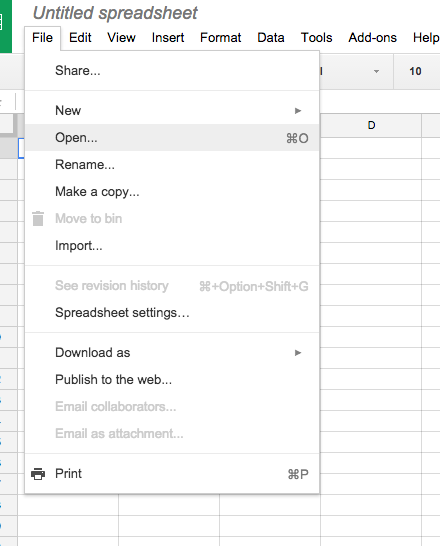Click the printer icon beside Print

[x=38, y=474]
